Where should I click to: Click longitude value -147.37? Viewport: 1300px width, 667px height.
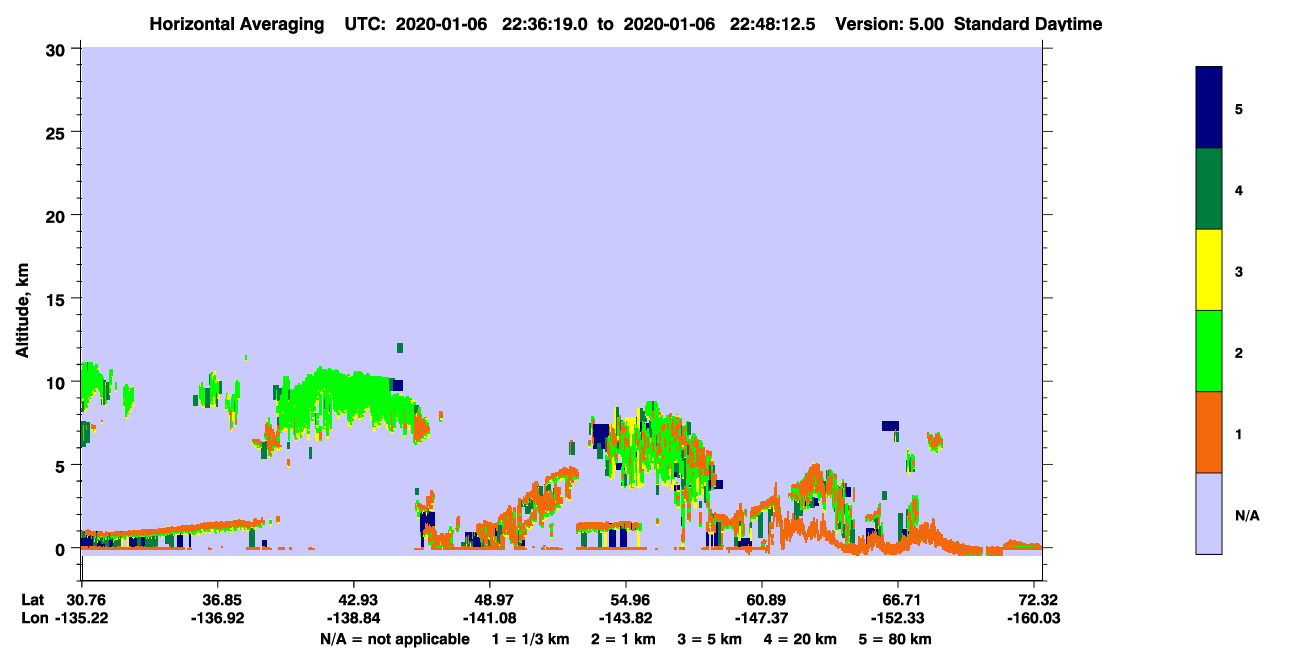coord(762,618)
